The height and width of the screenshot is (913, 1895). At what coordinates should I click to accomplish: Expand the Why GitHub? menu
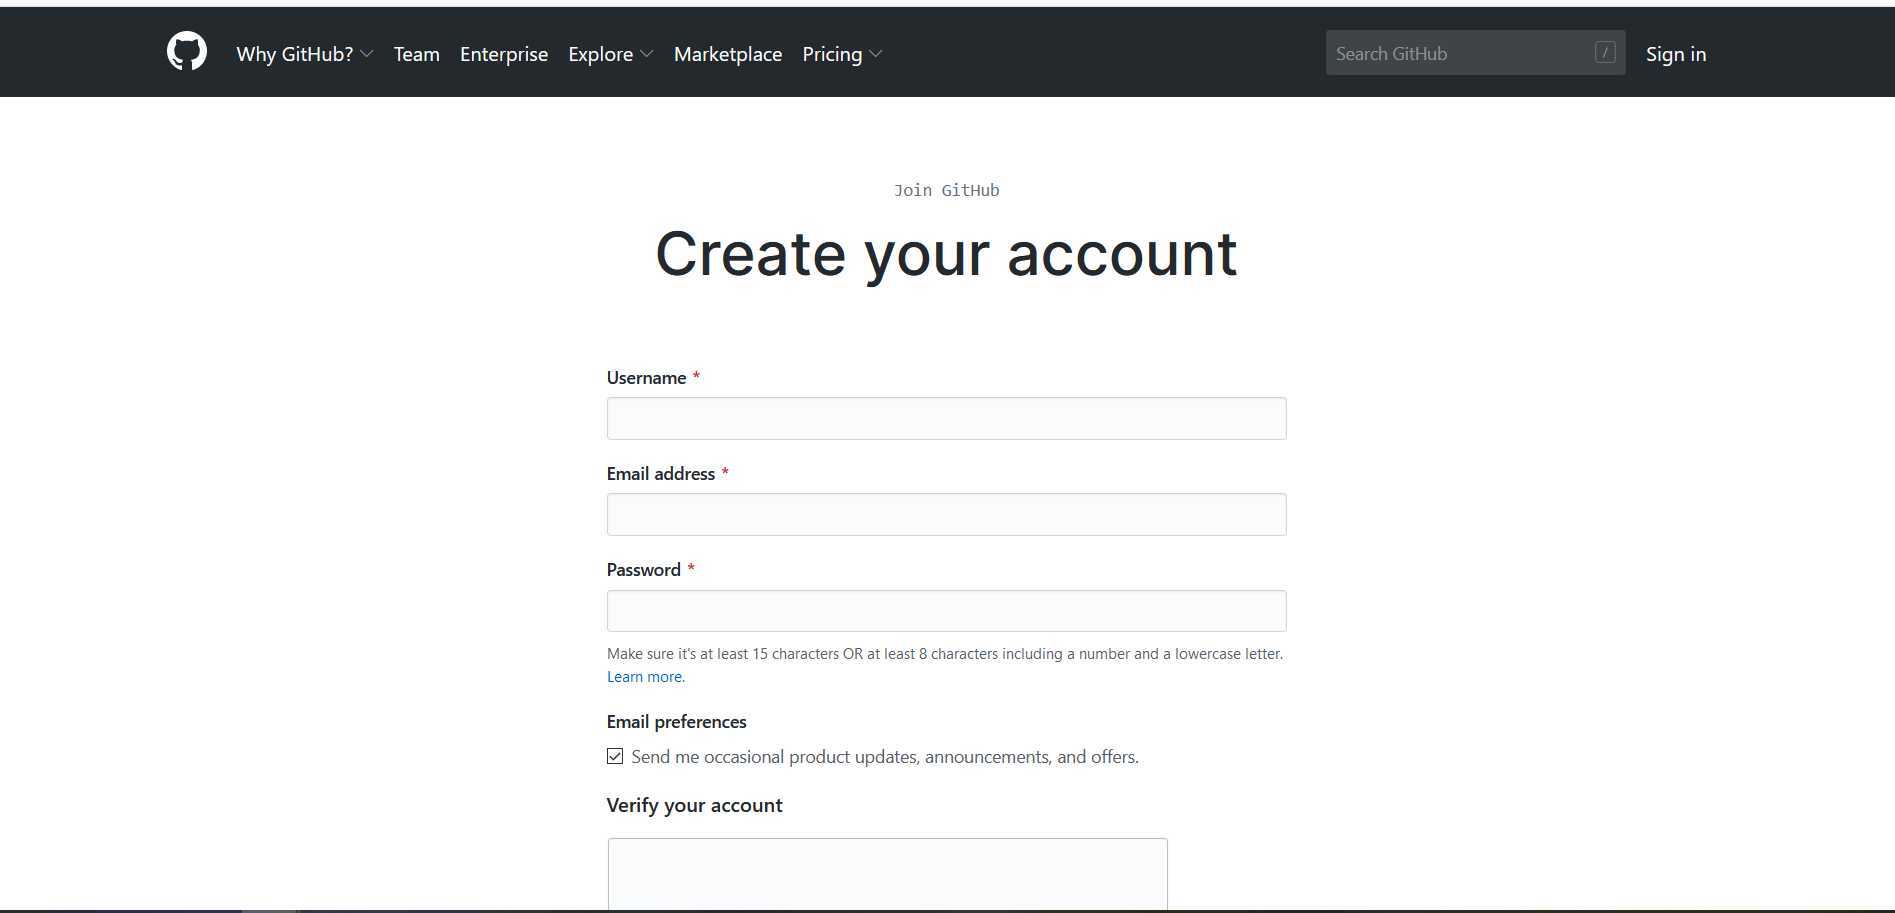click(x=305, y=54)
